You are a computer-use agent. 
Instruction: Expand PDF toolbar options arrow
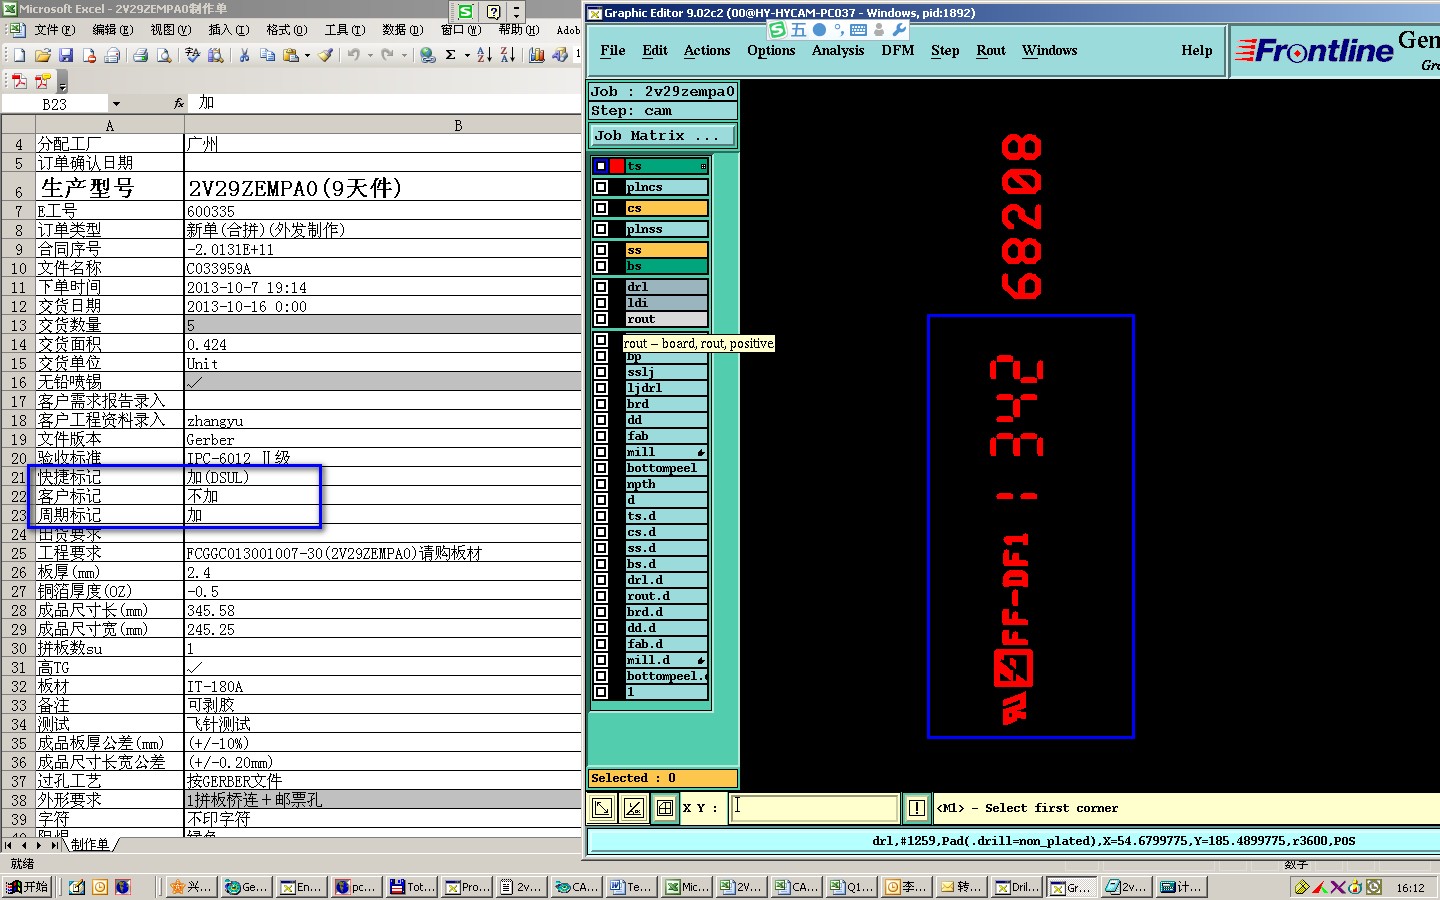pos(62,82)
